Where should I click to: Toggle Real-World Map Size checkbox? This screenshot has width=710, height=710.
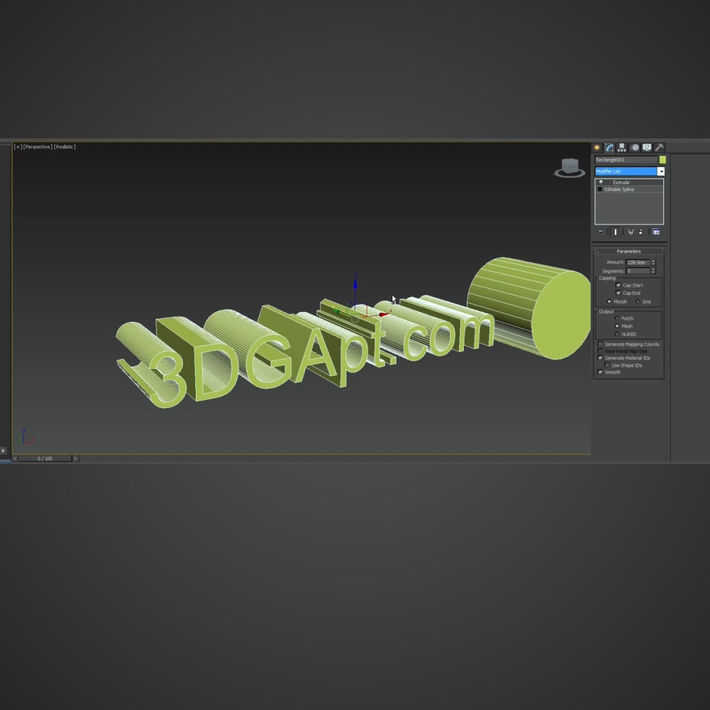coord(600,351)
